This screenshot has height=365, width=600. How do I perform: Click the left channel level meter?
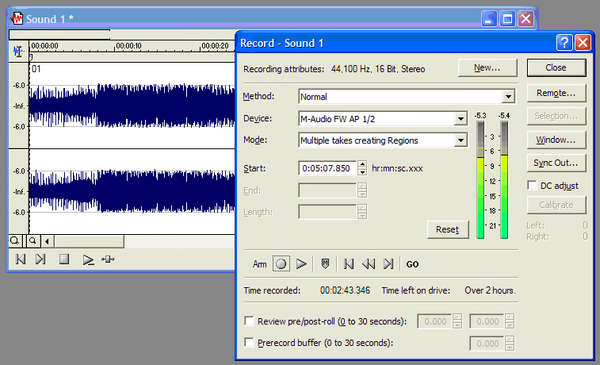click(x=481, y=180)
